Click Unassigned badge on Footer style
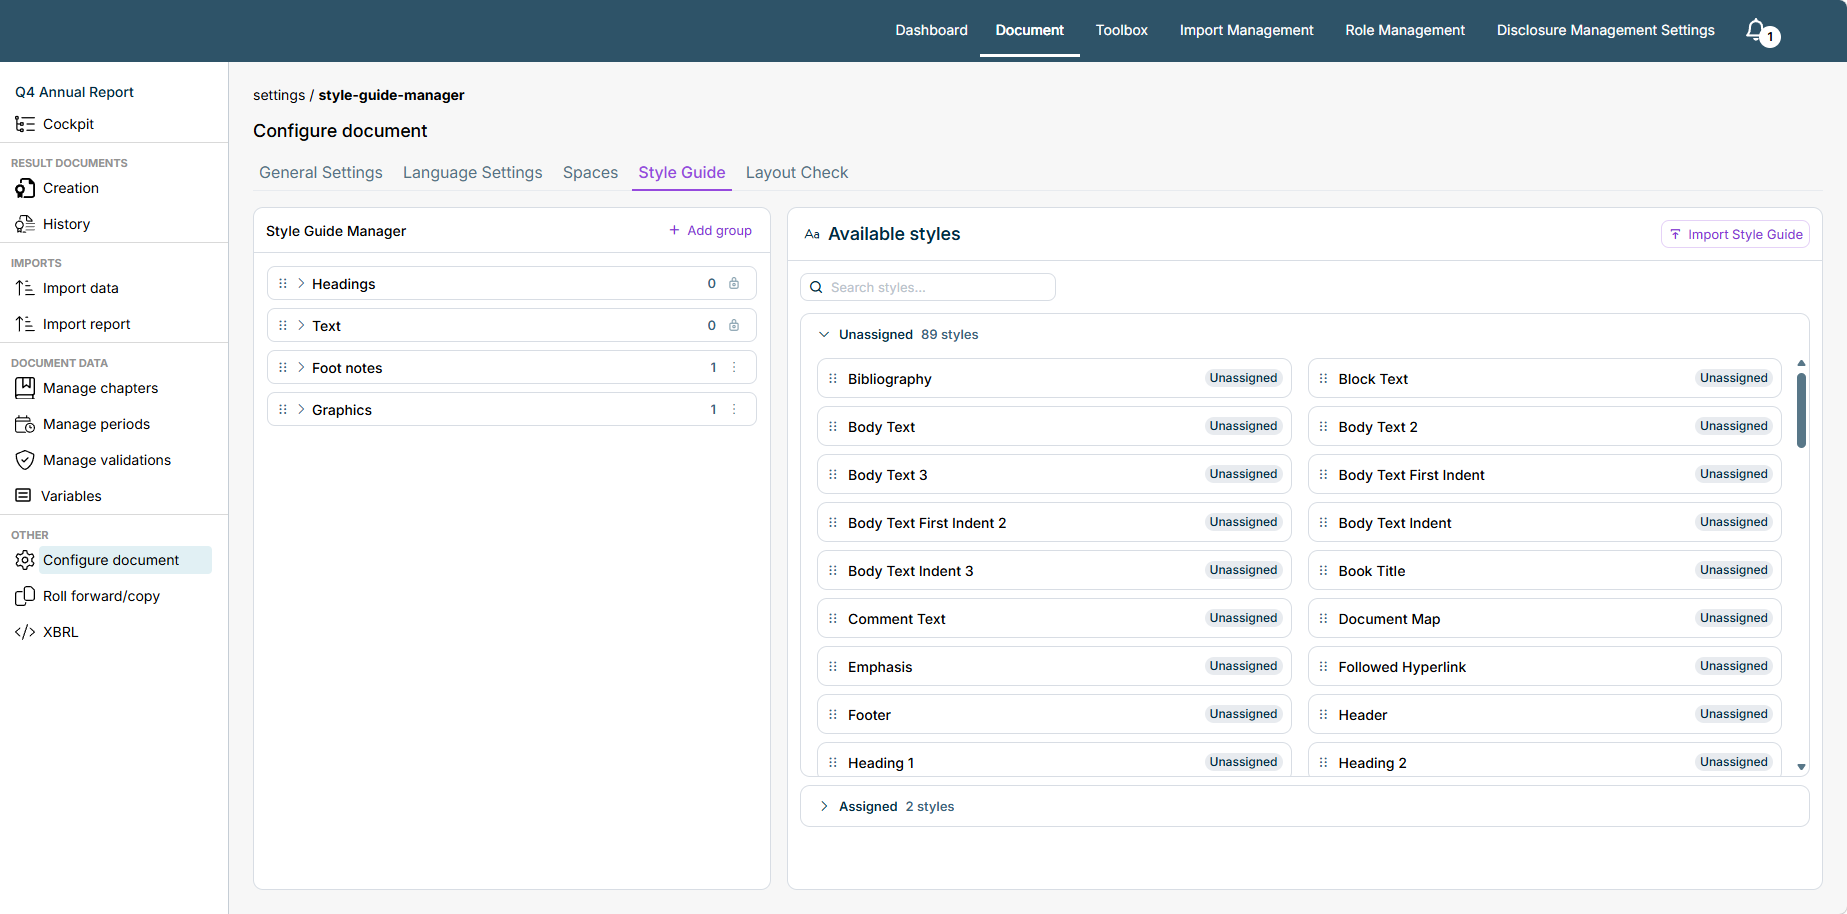The image size is (1847, 914). pos(1243,714)
